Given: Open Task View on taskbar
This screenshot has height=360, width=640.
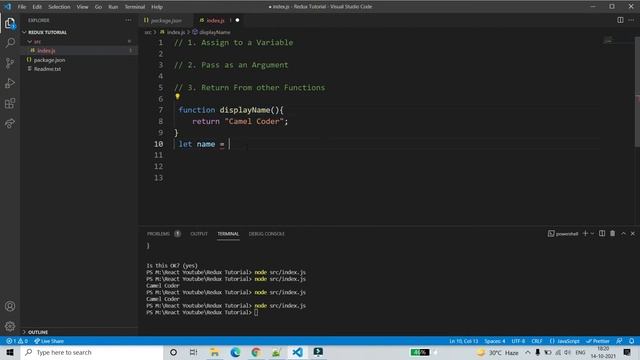Looking at the screenshot, I should [193, 352].
